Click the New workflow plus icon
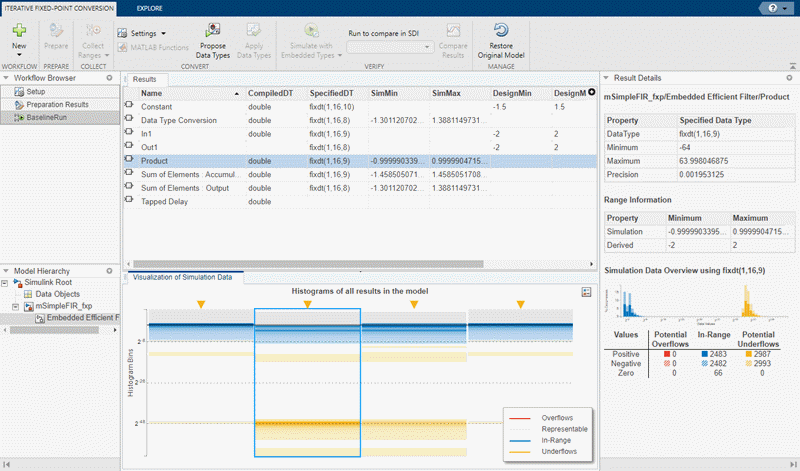This screenshot has width=800, height=471. point(19,32)
